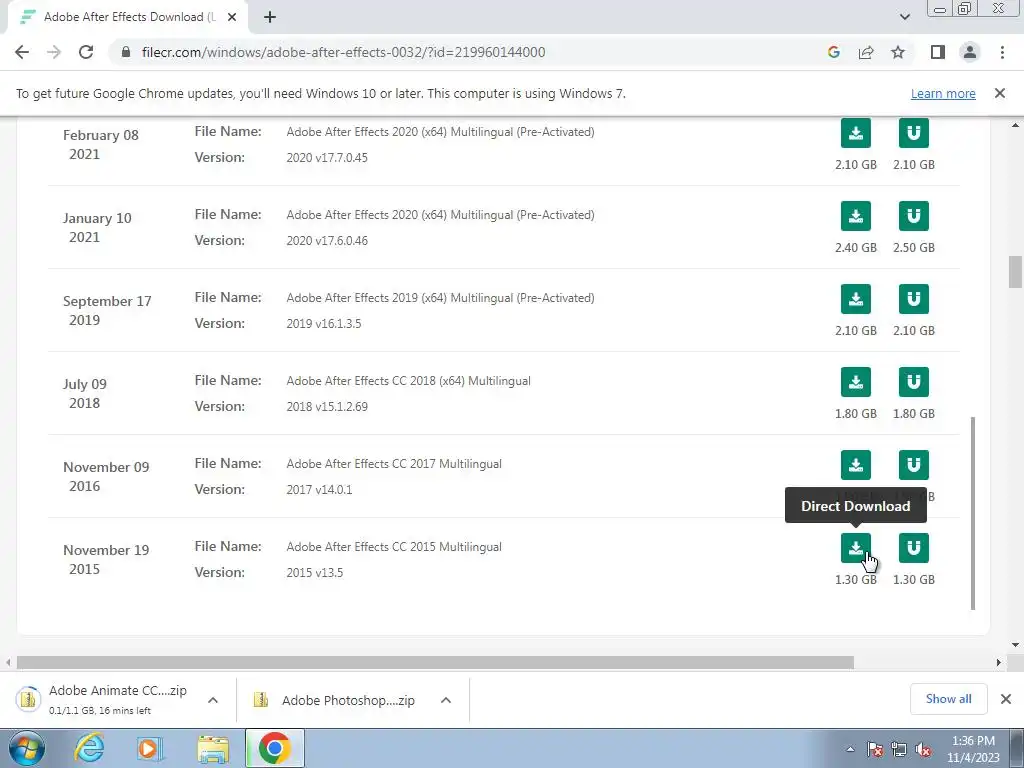Viewport: 1024px width, 768px height.
Task: Select date text 'July 09 2018'
Action: coord(85,393)
